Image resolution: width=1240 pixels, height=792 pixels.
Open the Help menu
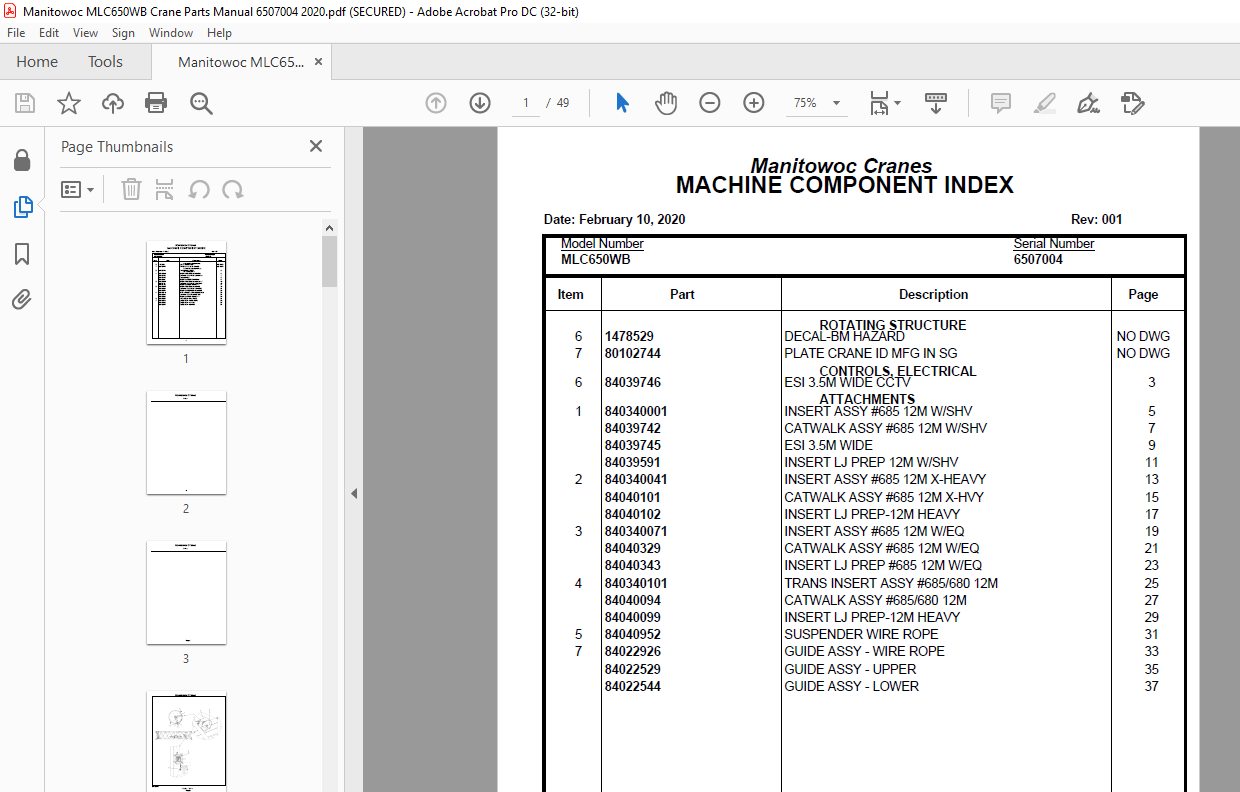click(219, 33)
